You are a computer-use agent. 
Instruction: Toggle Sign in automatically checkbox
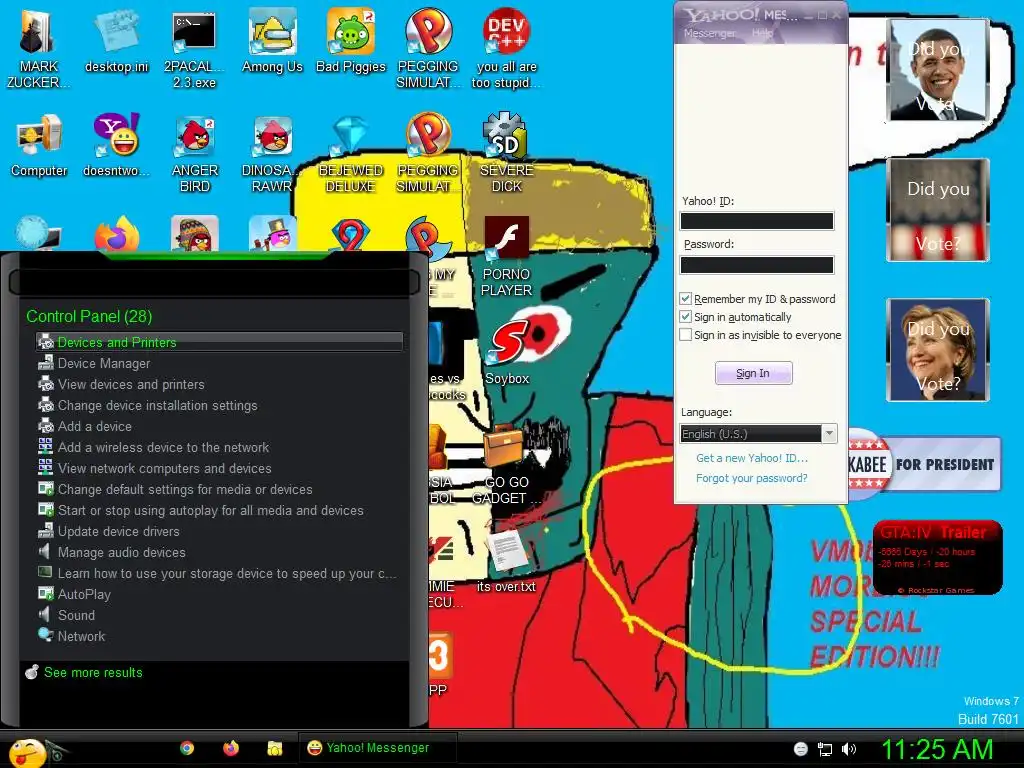[685, 317]
